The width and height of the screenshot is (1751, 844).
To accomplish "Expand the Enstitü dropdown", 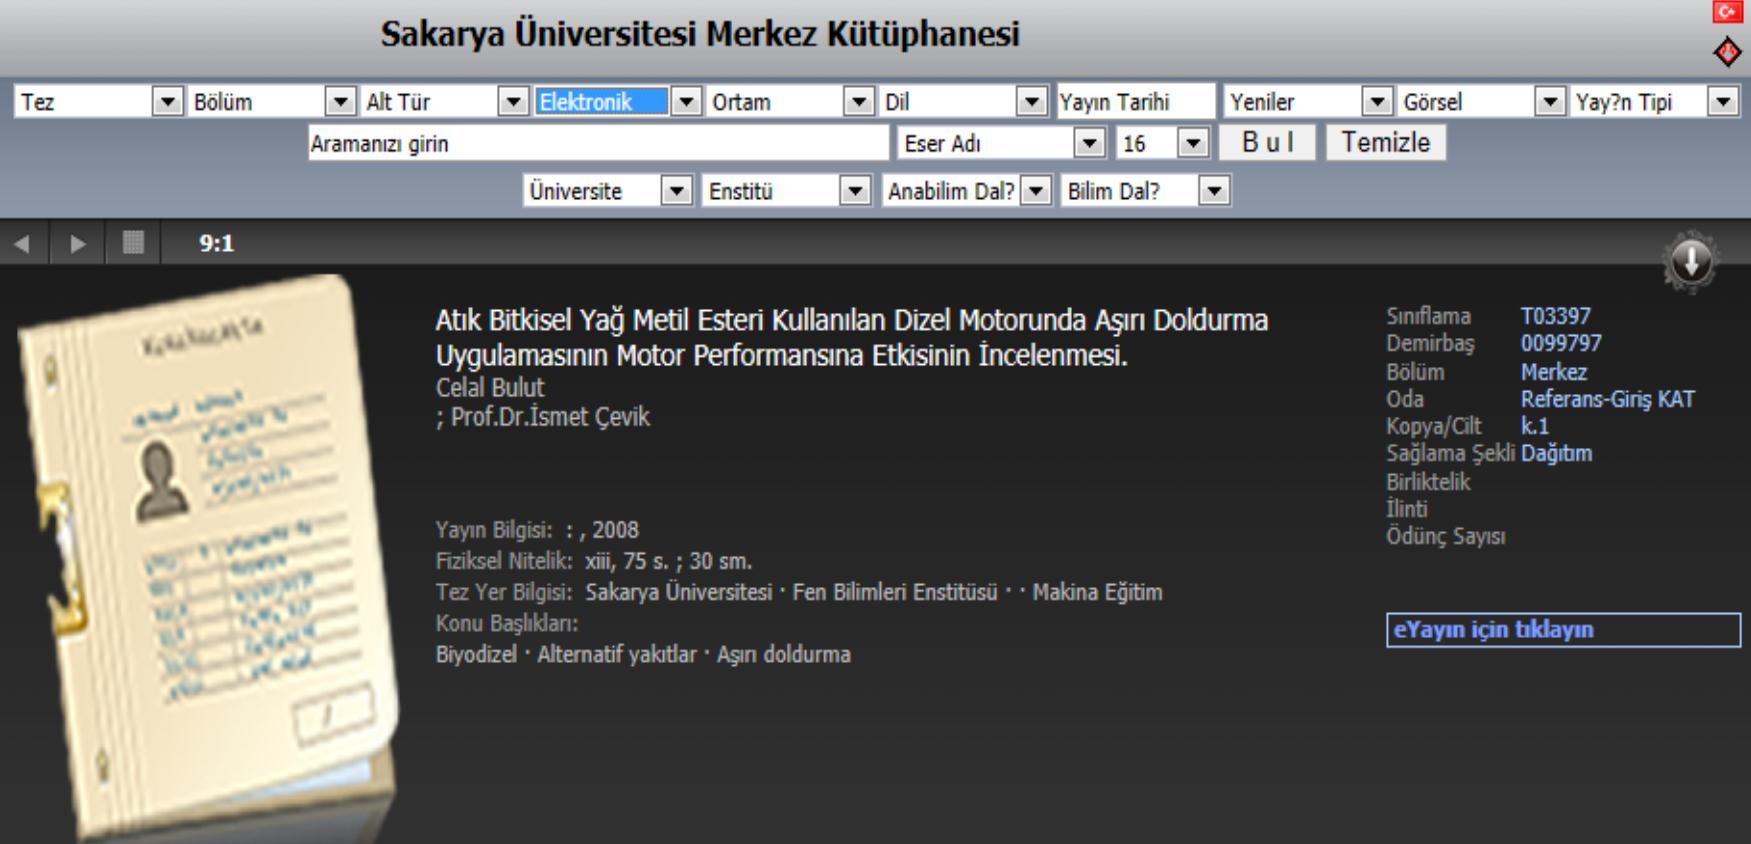I will tap(786, 191).
